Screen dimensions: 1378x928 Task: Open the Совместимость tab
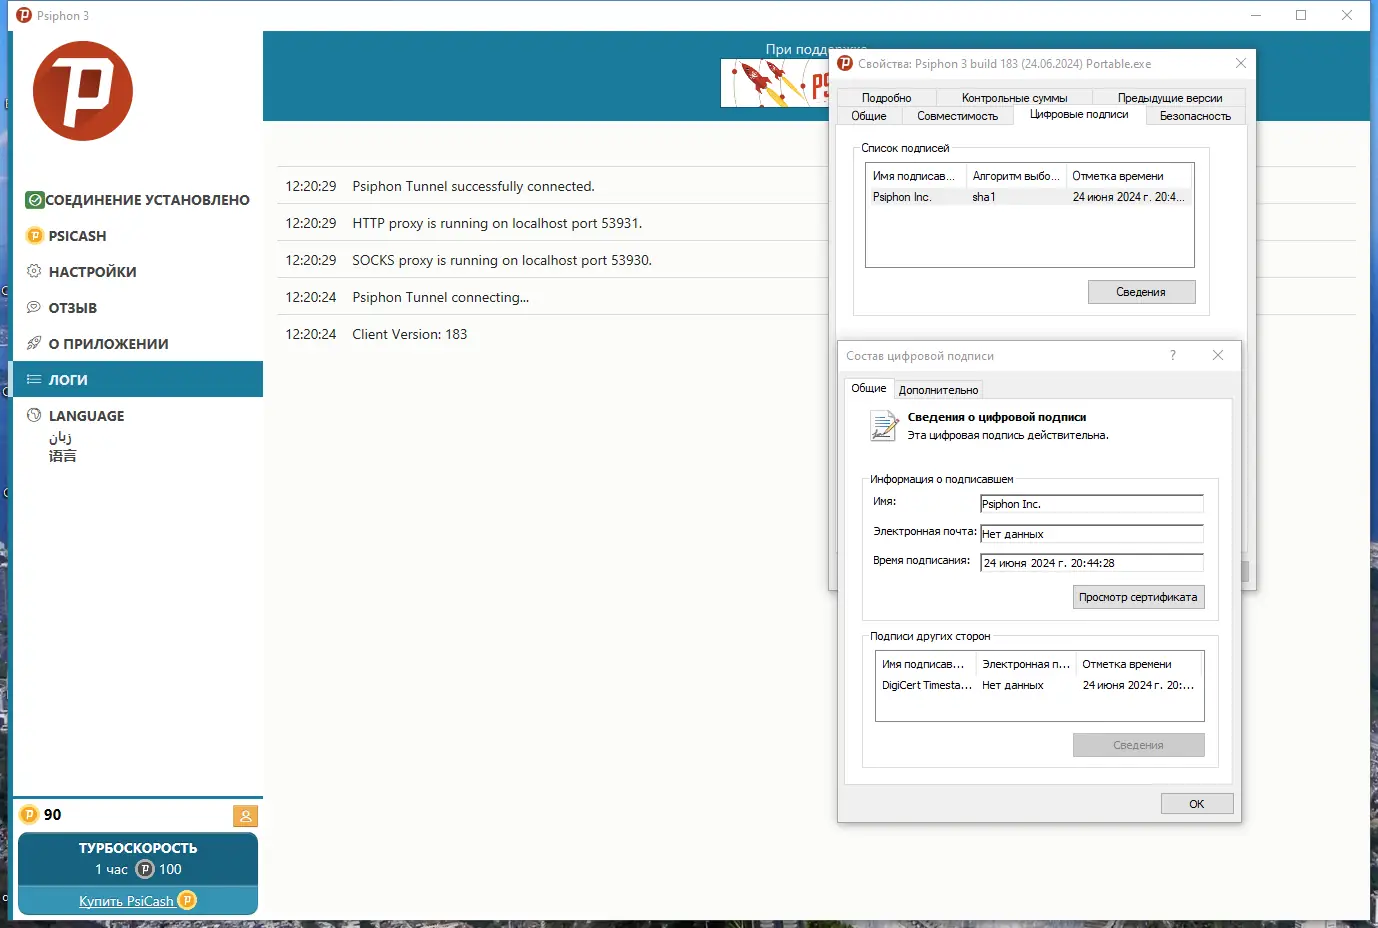957,116
